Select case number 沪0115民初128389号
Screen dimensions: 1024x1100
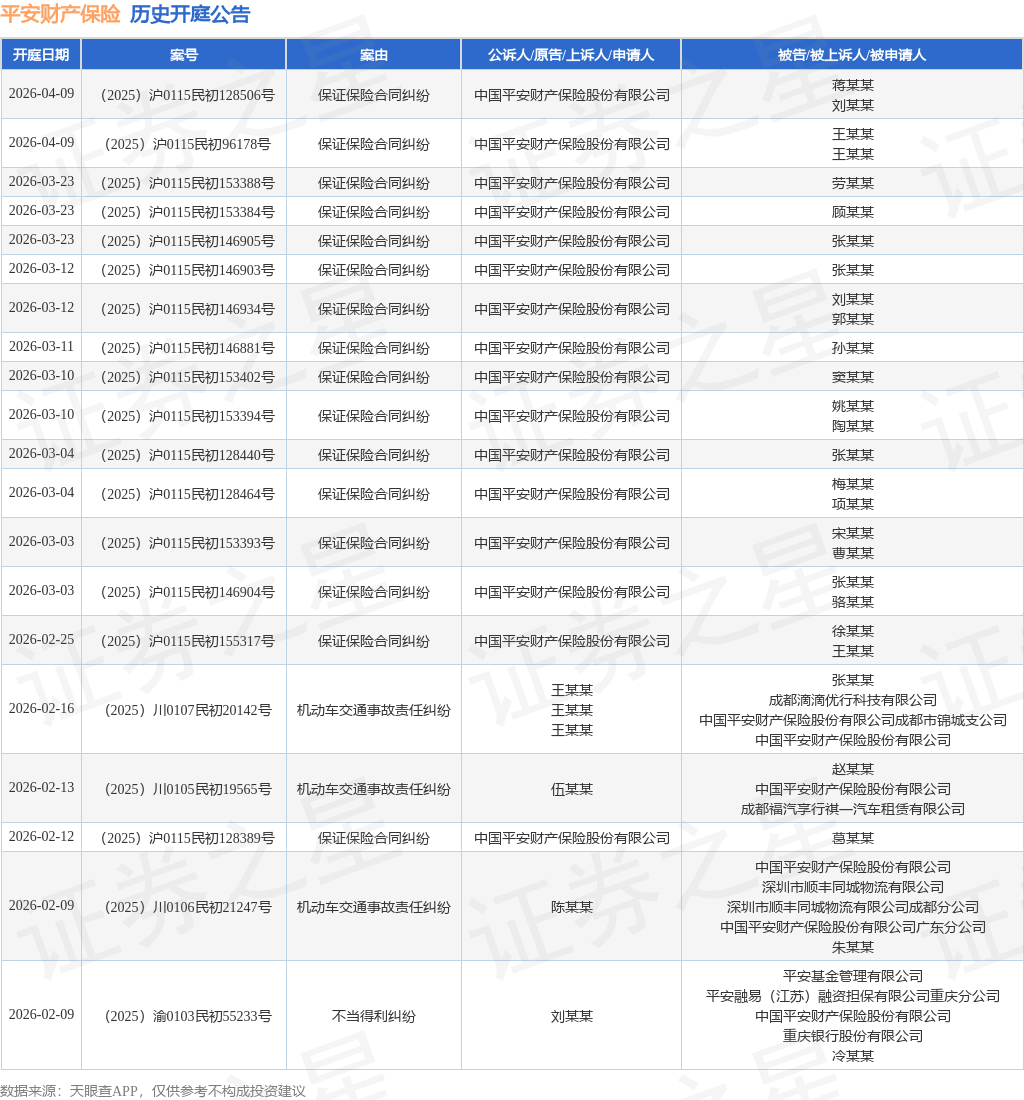[x=187, y=838]
